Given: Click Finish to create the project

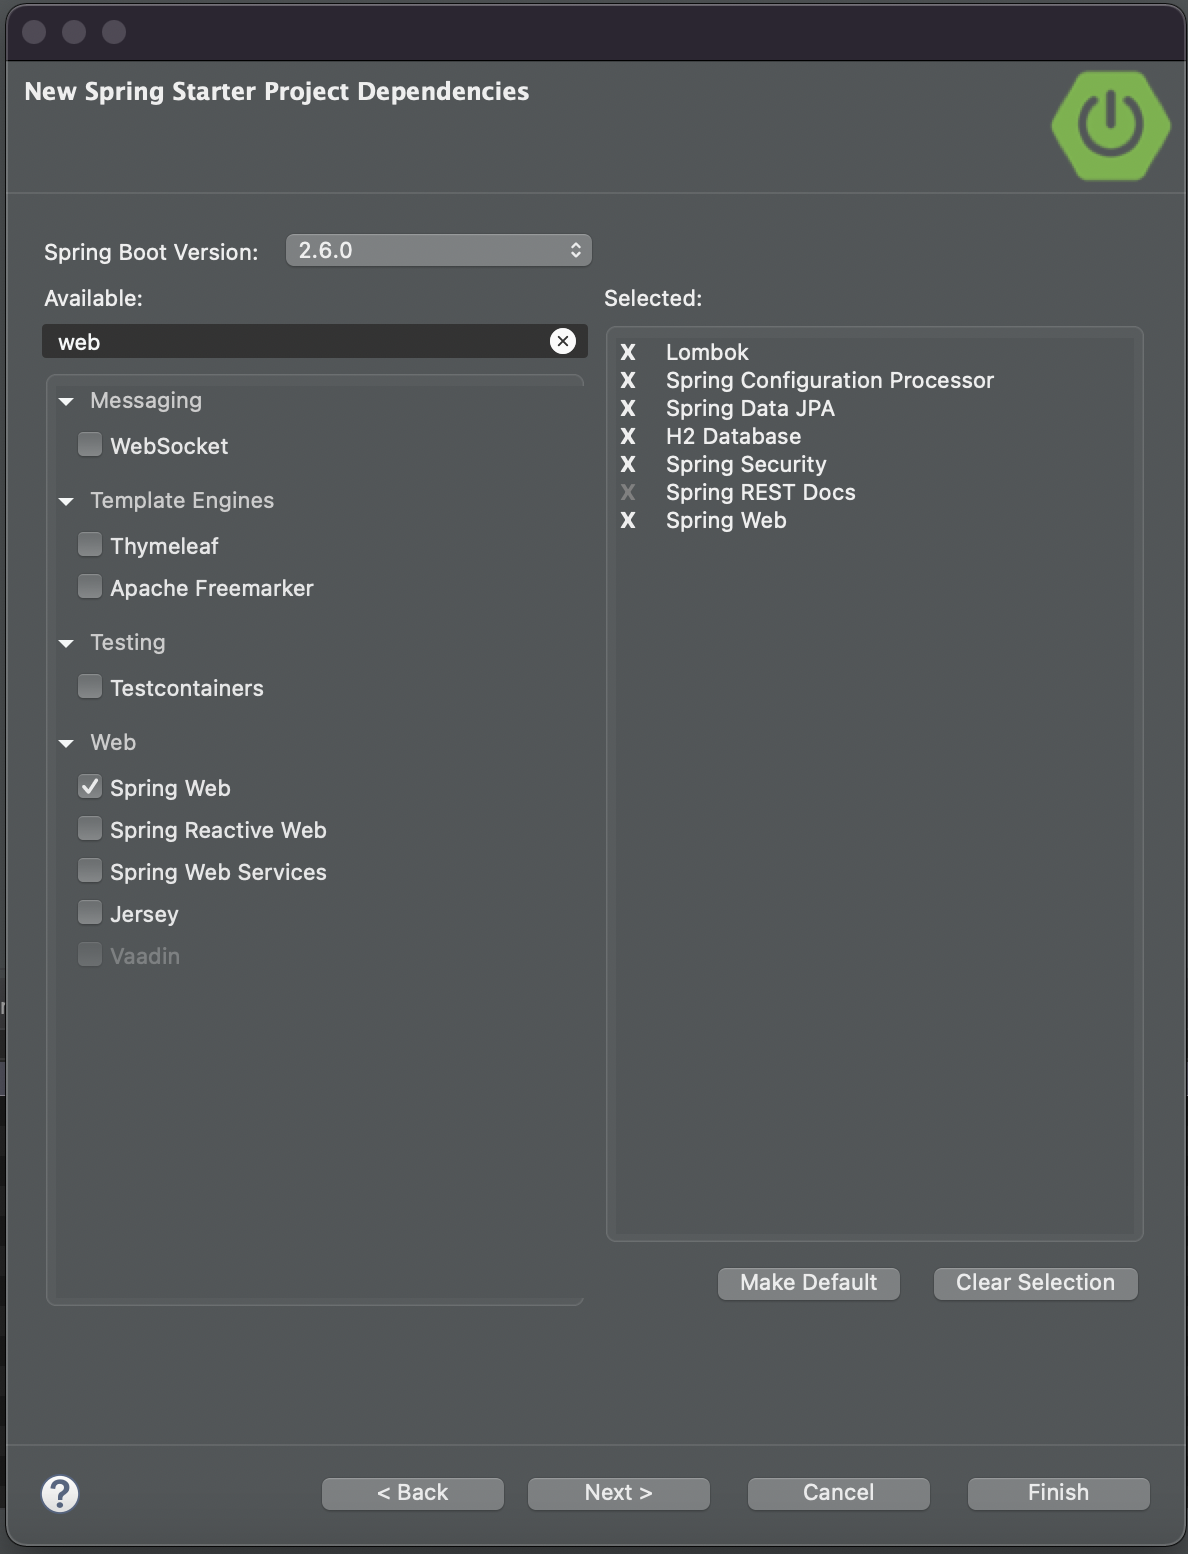Looking at the screenshot, I should click(1059, 1493).
